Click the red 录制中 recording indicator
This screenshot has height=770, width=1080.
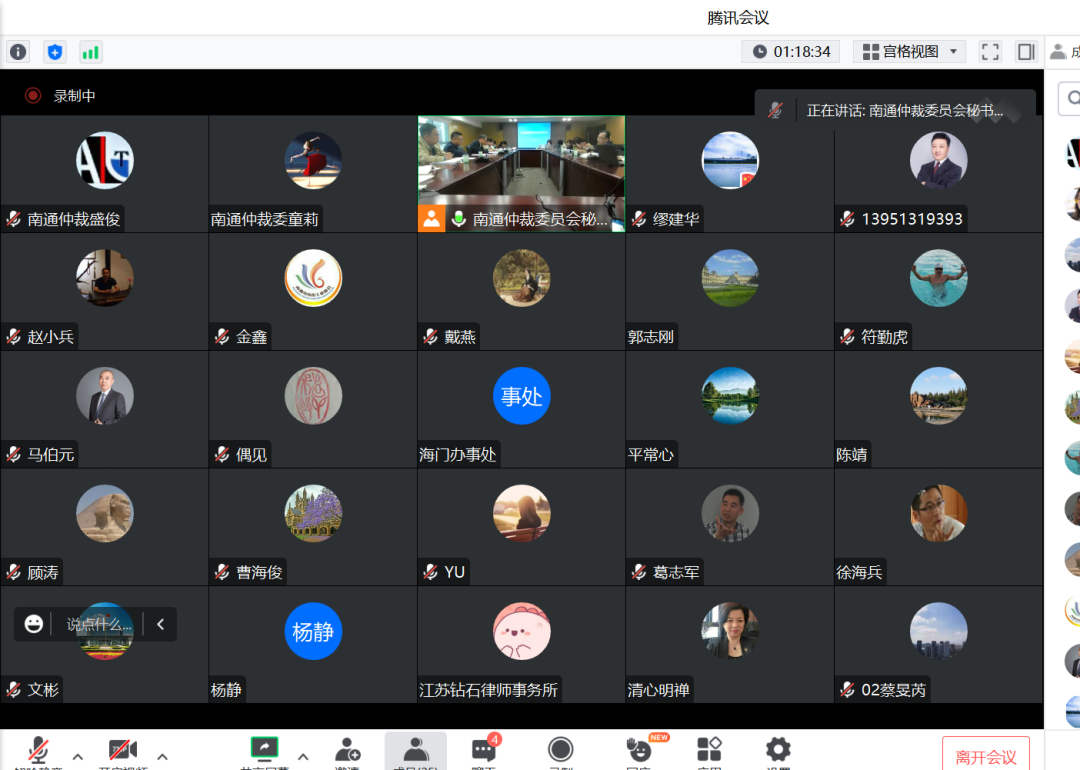point(33,96)
